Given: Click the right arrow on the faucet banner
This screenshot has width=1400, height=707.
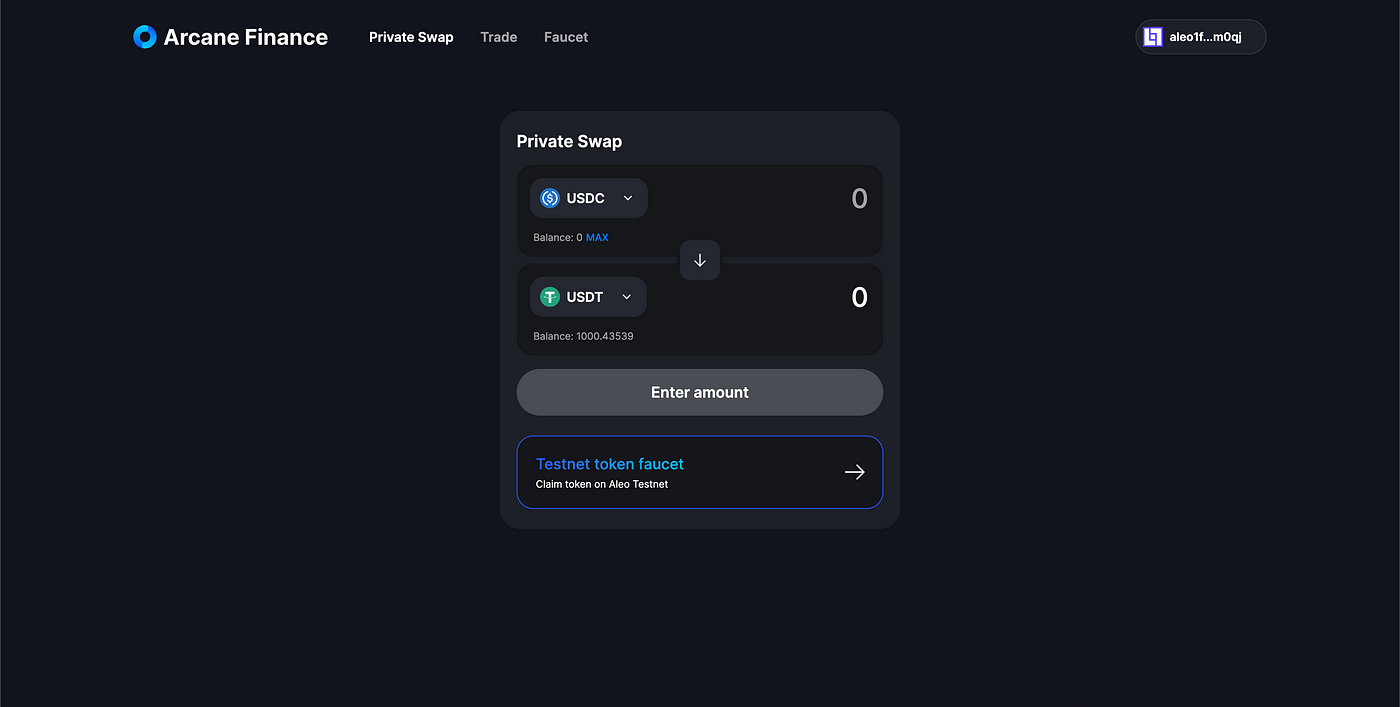Looking at the screenshot, I should coord(855,471).
